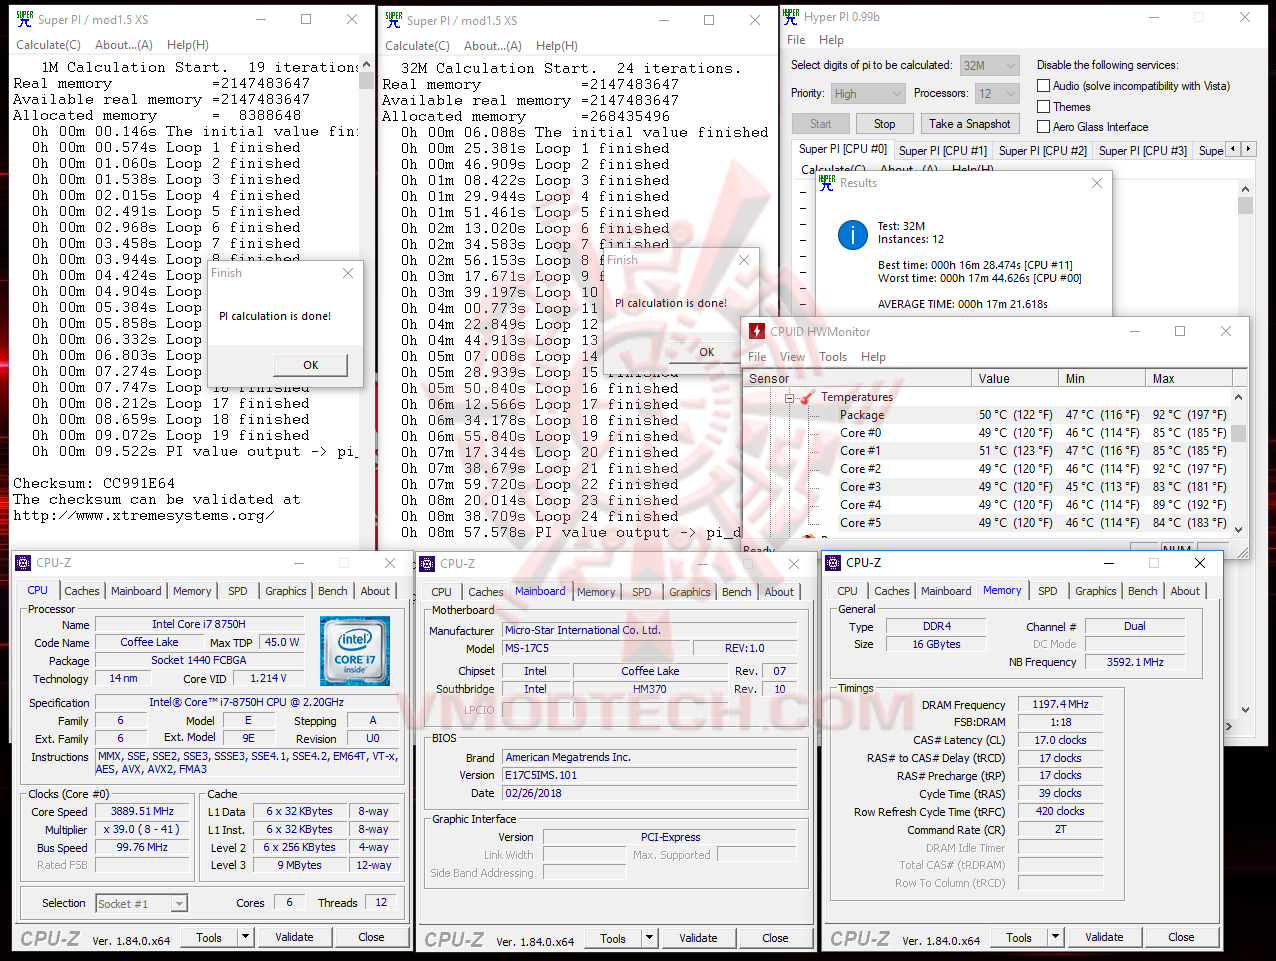Click the Stop button in Hyper PI

pos(885,124)
